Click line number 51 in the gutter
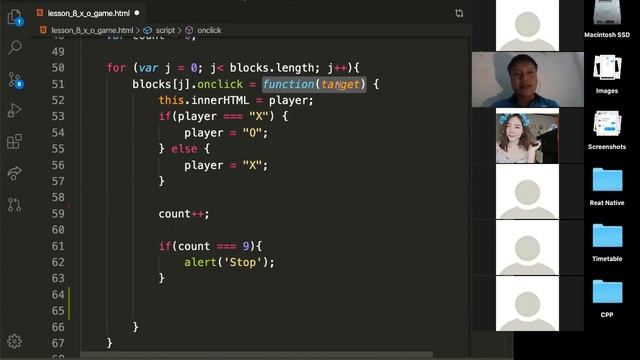This screenshot has width=640, height=360. (58, 84)
